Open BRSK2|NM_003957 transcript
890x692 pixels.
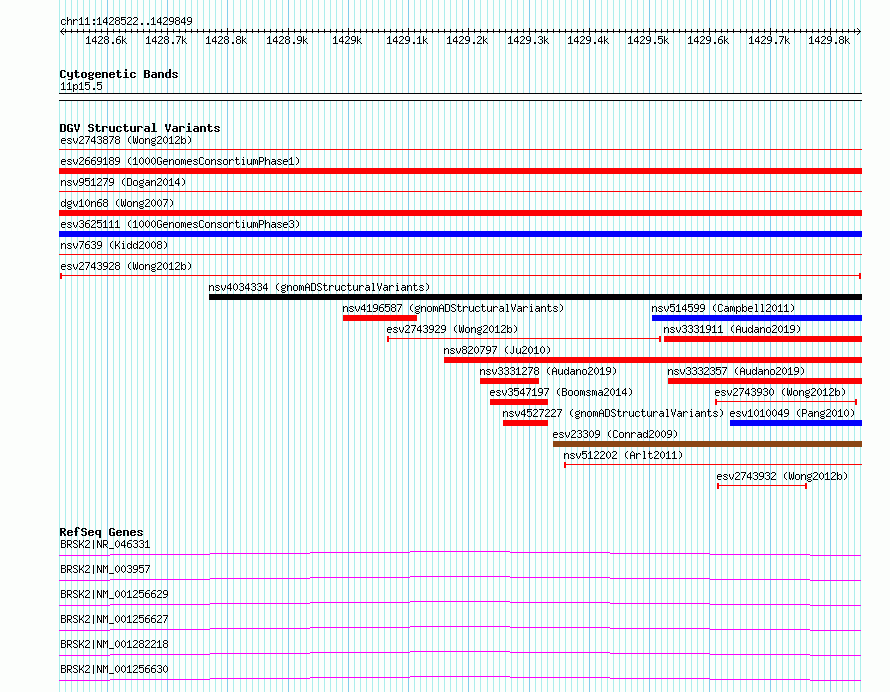pyautogui.click(x=105, y=569)
